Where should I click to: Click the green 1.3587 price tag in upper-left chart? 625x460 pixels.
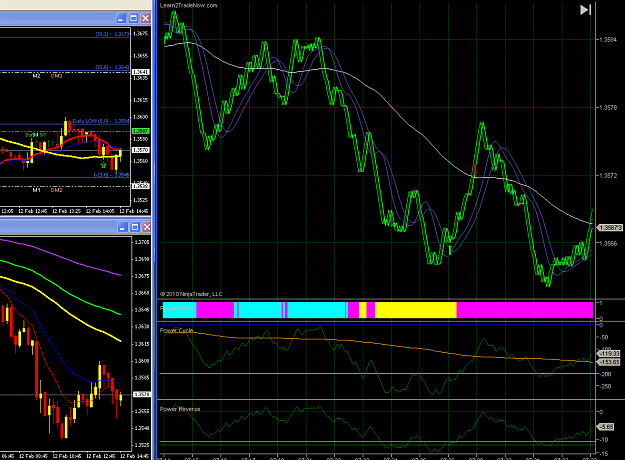[x=141, y=131]
